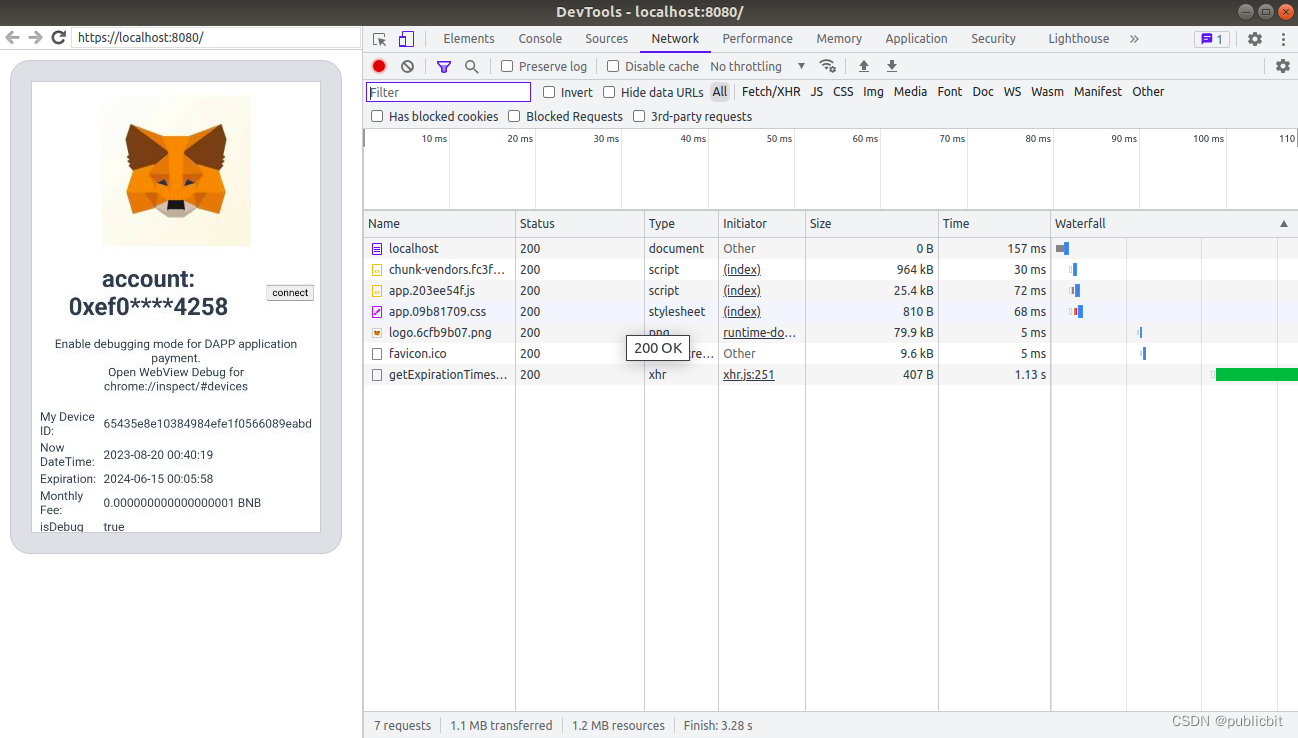1298x738 pixels.
Task: Open the Security tab
Action: coord(993,39)
